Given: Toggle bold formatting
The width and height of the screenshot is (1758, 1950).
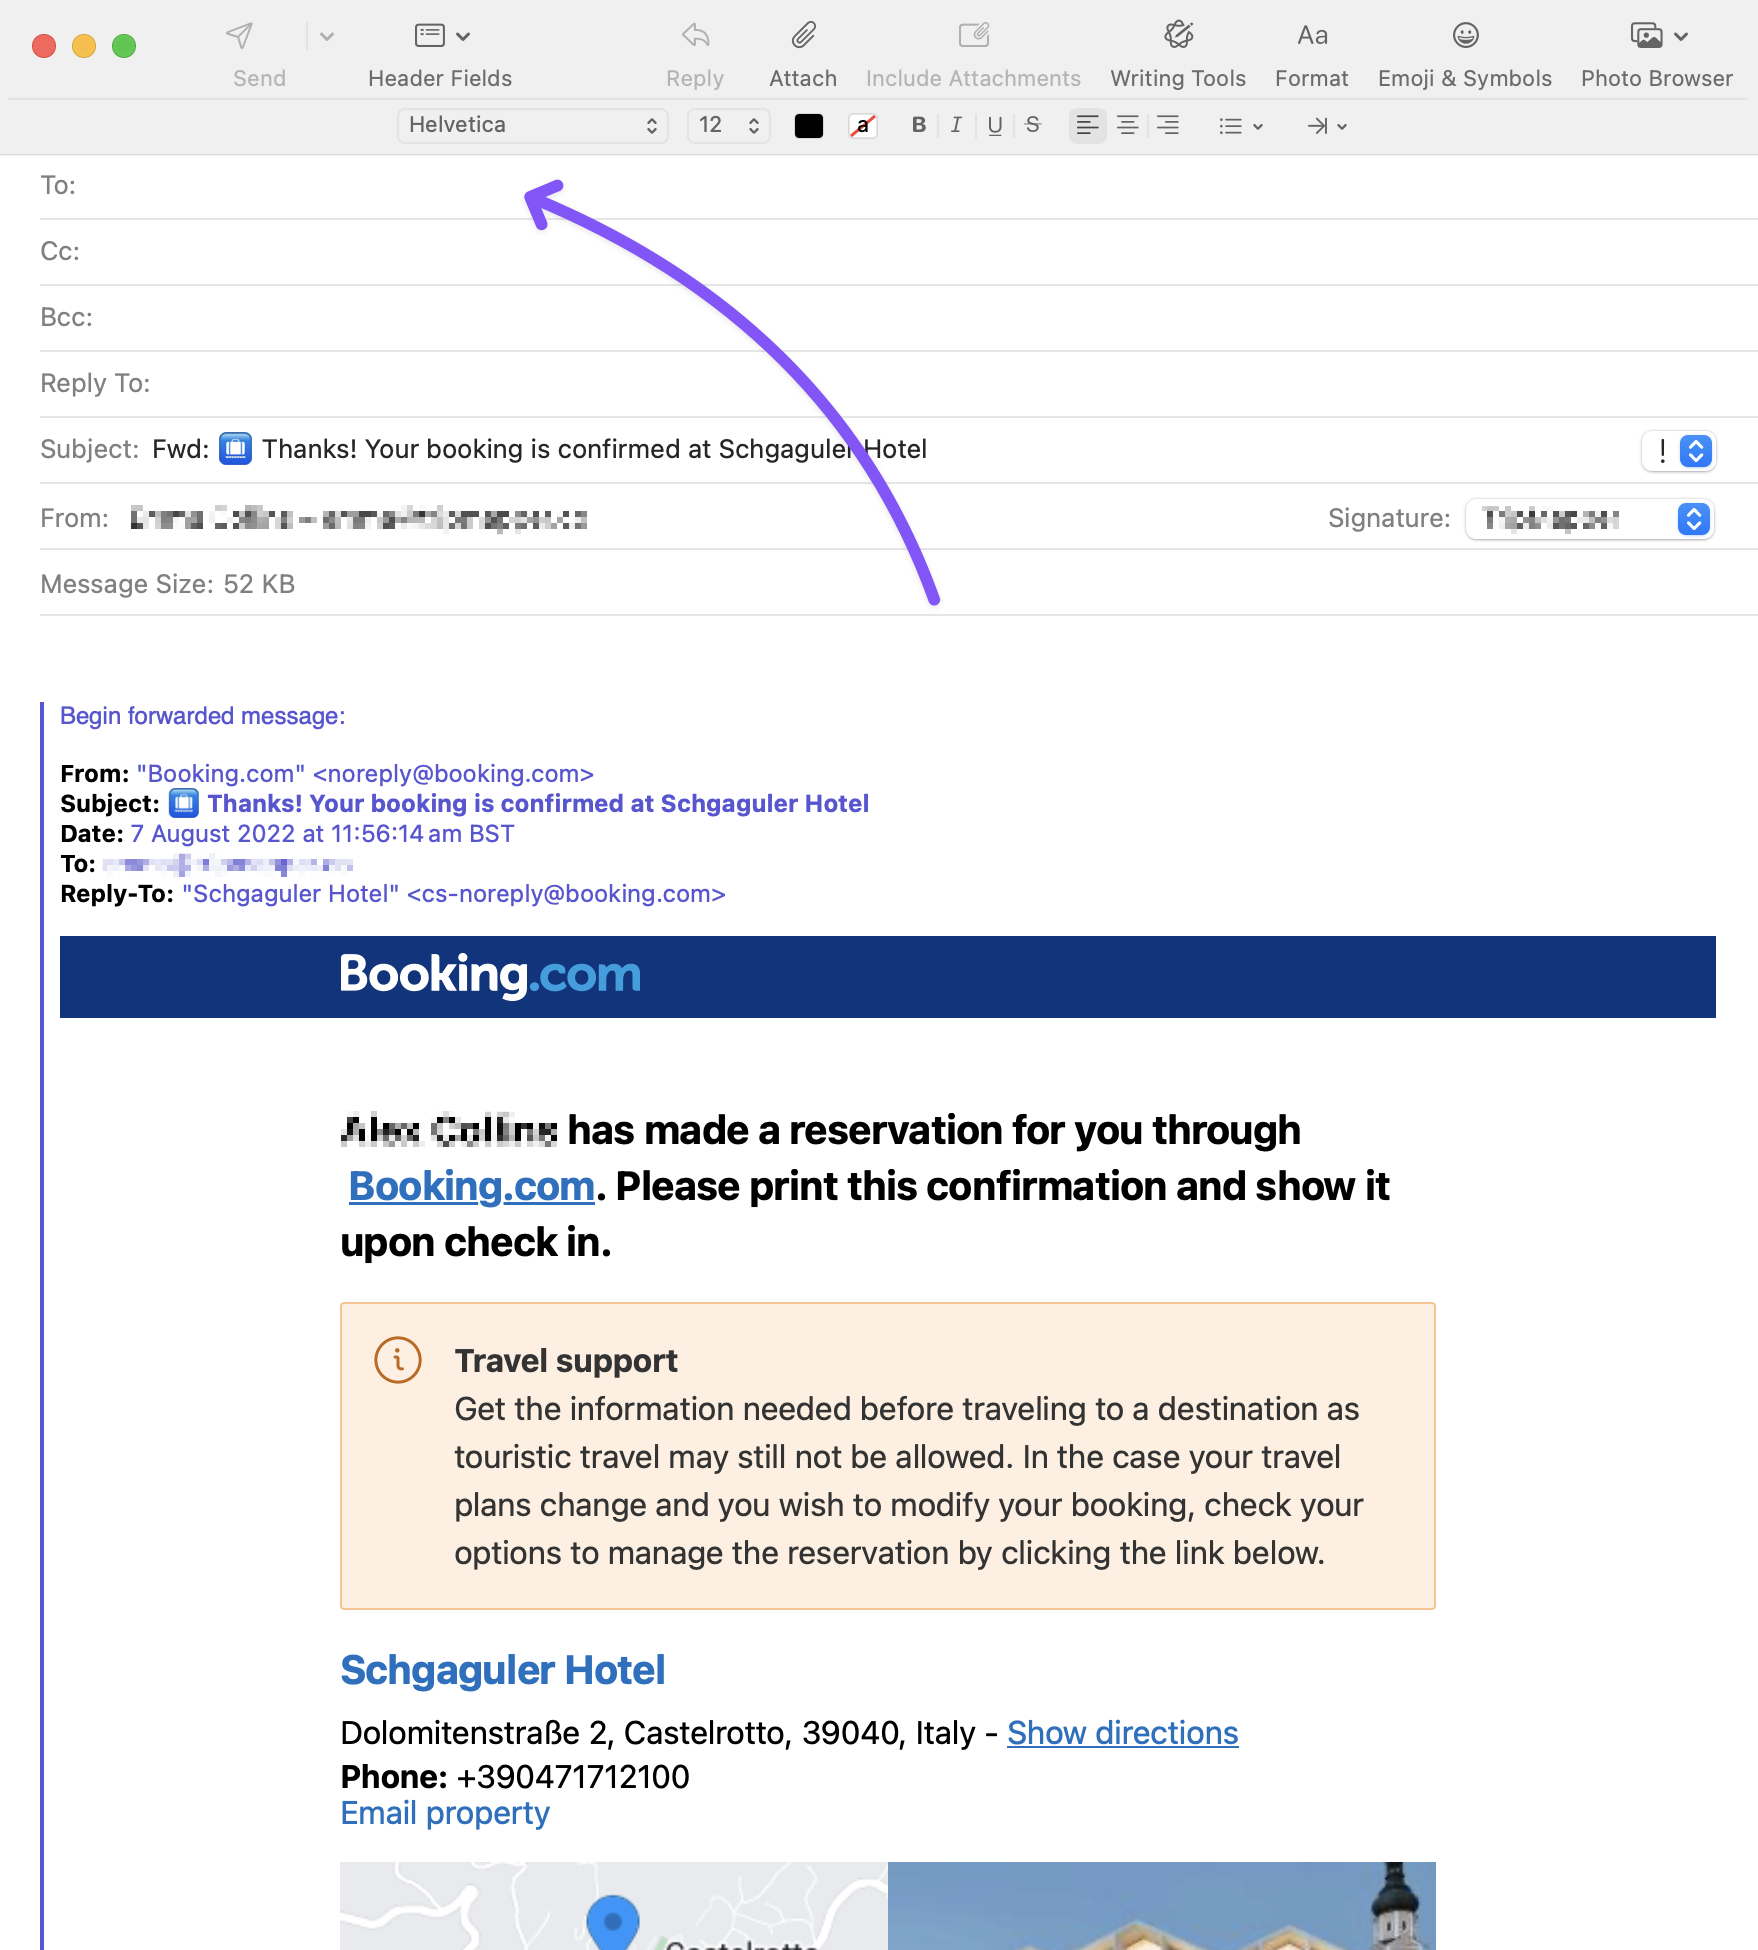Looking at the screenshot, I should coord(918,125).
